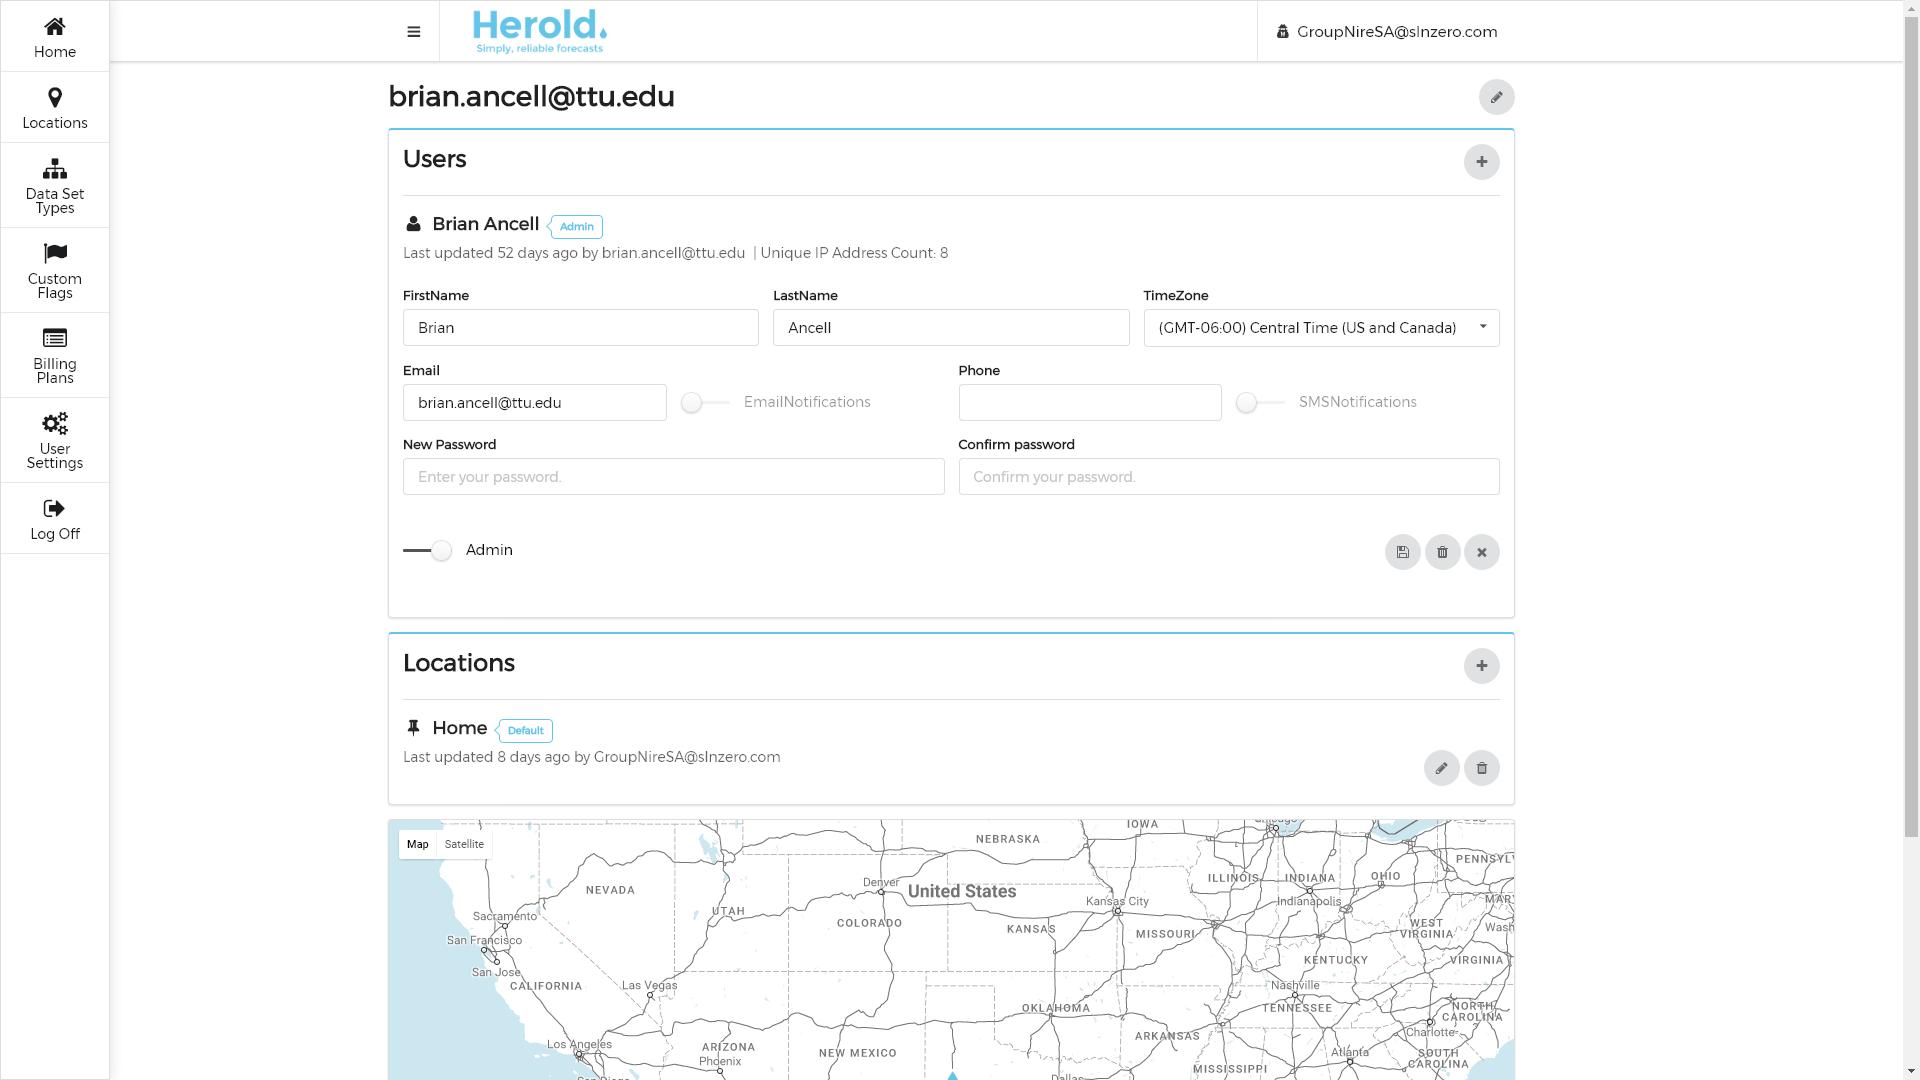This screenshot has height=1080, width=1920.
Task: Edit the Home location with the pencil icon
Action: (1441, 768)
